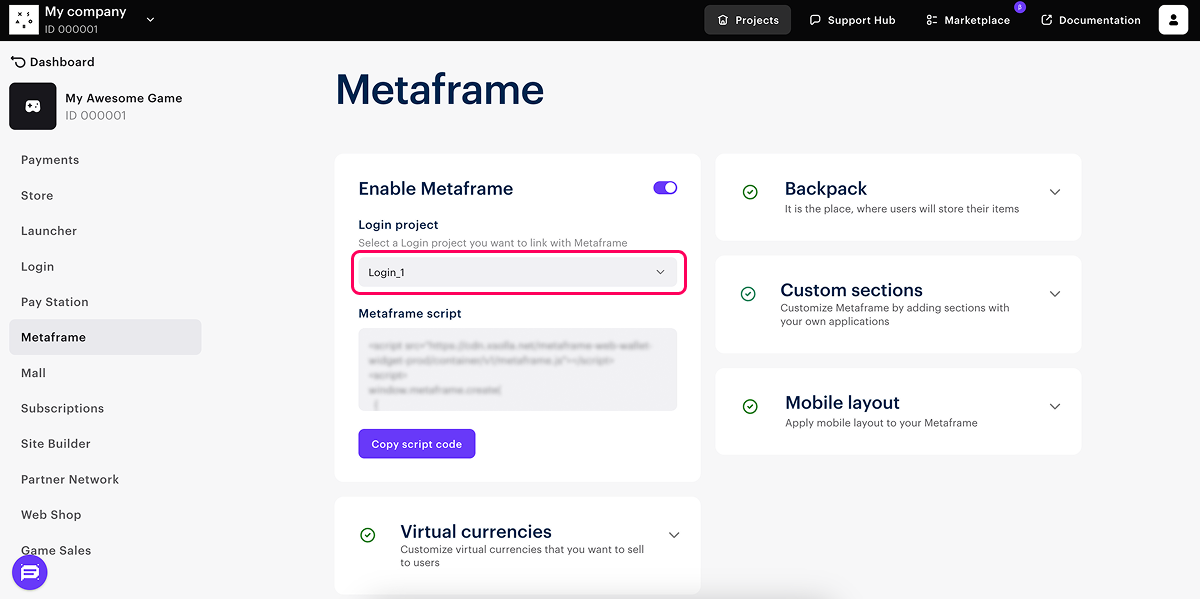Open the Projects tab
The height and width of the screenshot is (599, 1200).
coord(748,20)
